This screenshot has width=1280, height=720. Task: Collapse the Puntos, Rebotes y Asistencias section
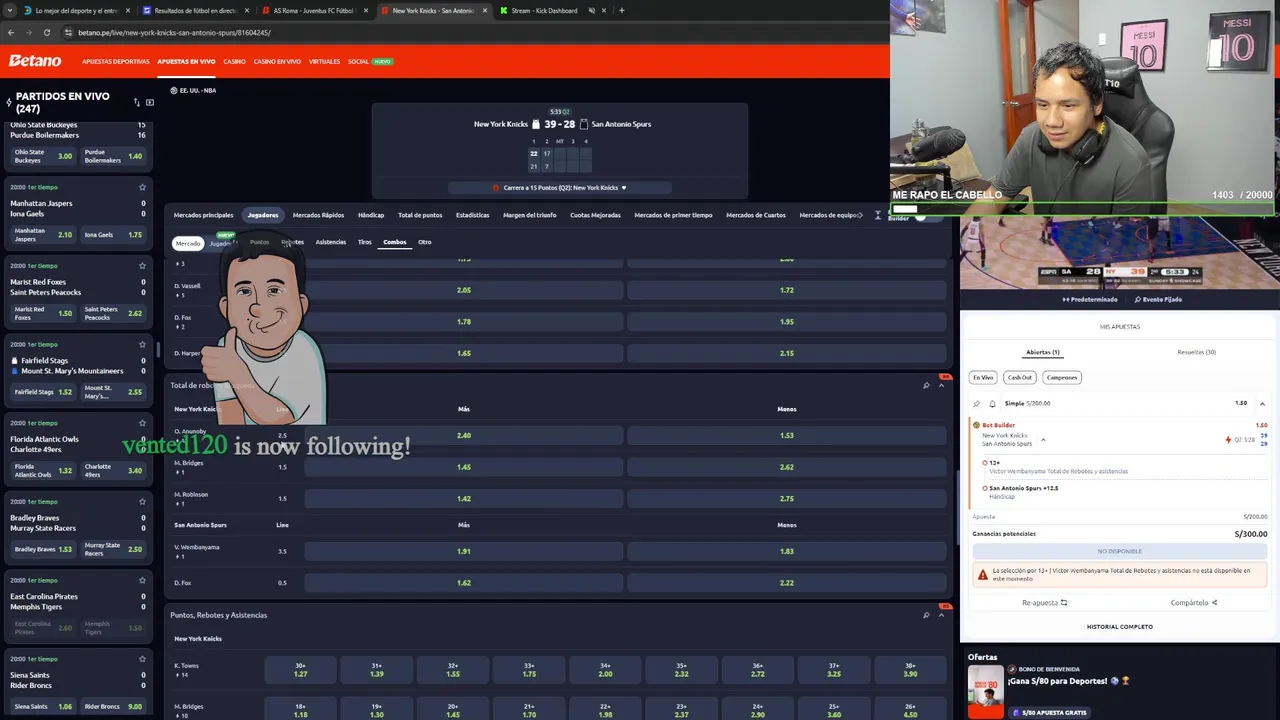tap(941, 615)
